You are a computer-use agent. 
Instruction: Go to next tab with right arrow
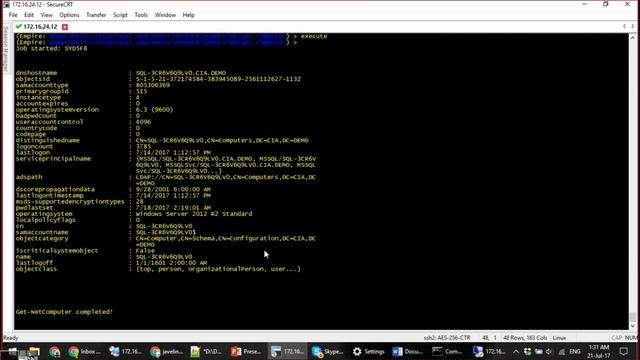pos(633,27)
